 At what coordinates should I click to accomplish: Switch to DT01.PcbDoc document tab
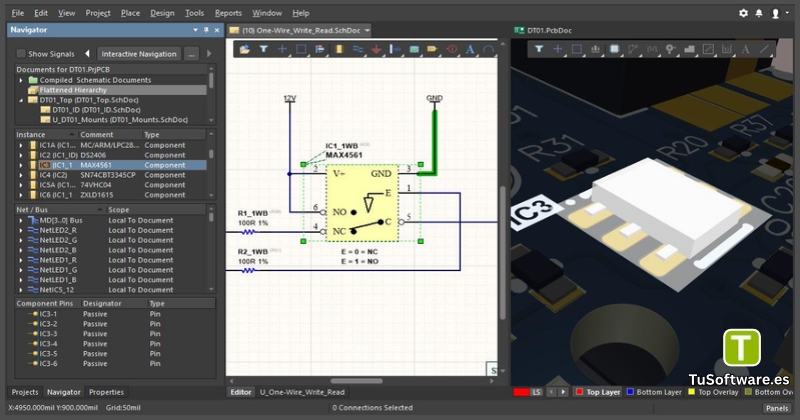click(x=544, y=31)
